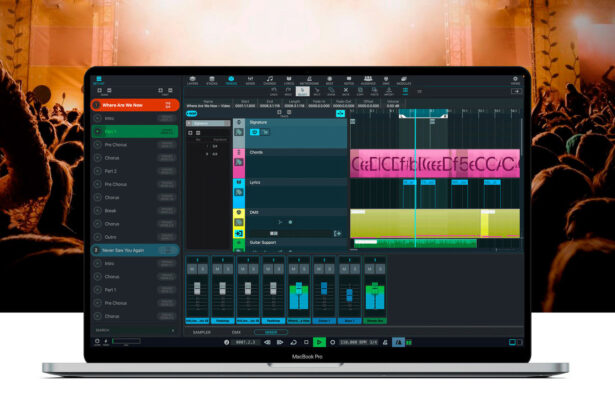615x410 pixels.
Task: Open the Modules view
Action: click(404, 81)
